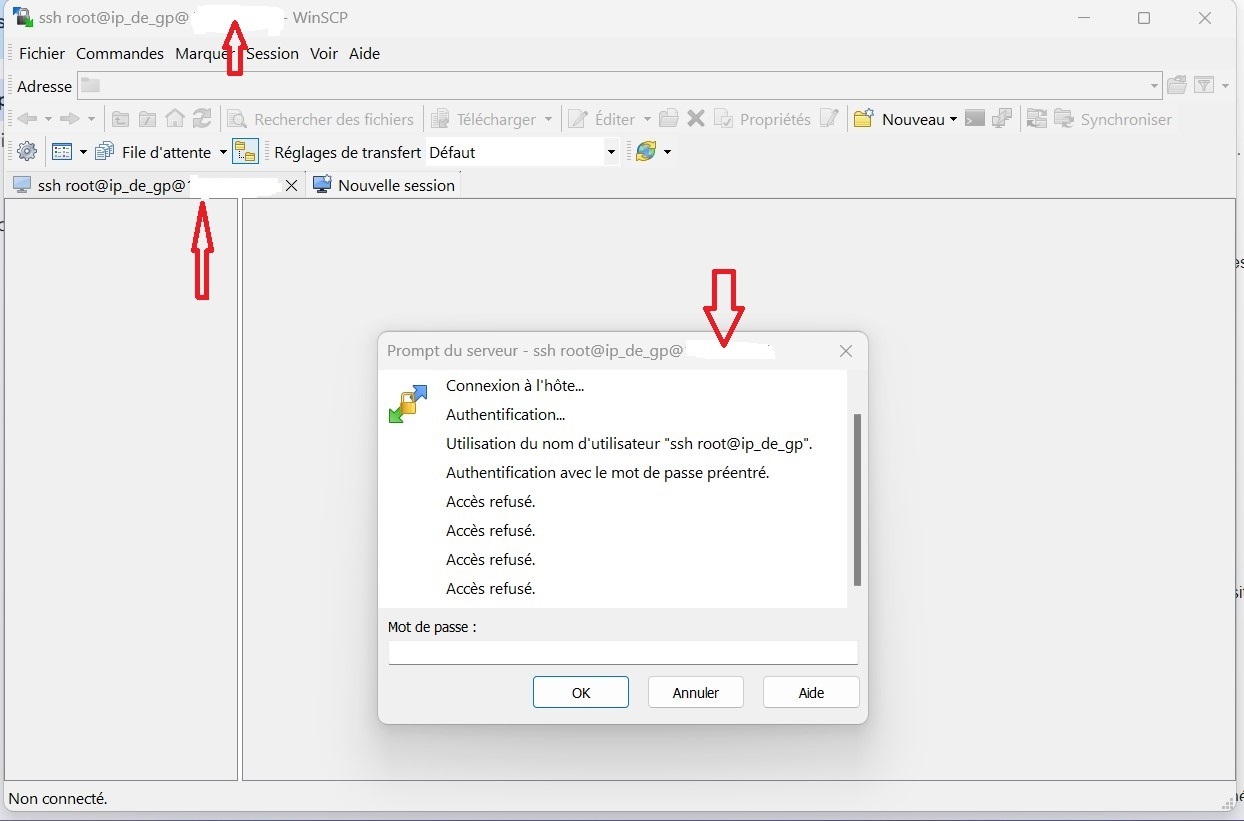Viewport: 1244px width, 821px height.
Task: Click the filter funnel icon
Action: coord(1204,86)
